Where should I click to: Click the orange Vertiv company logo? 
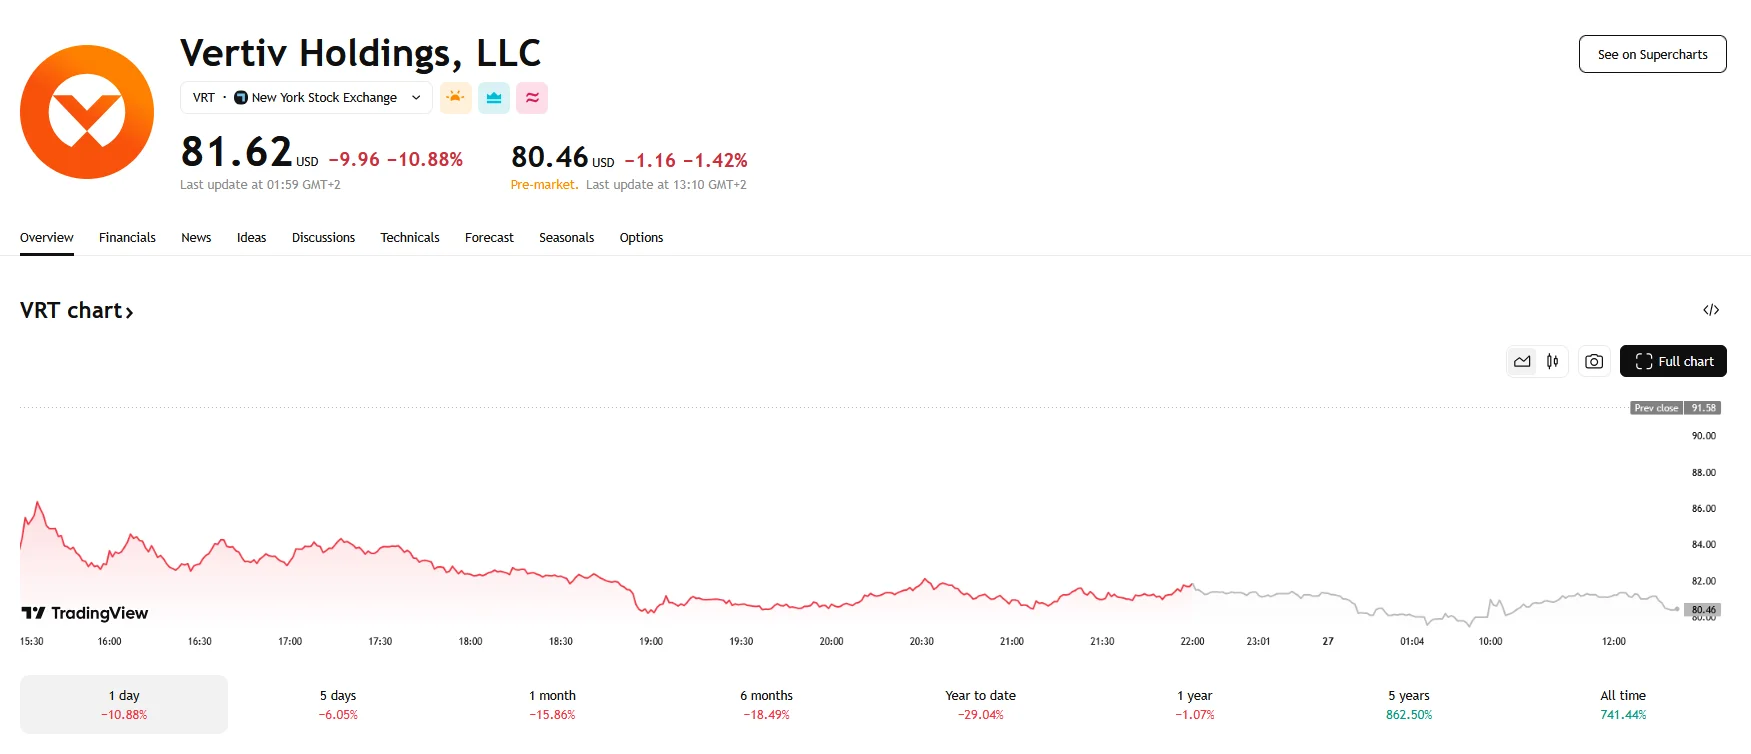[87, 112]
